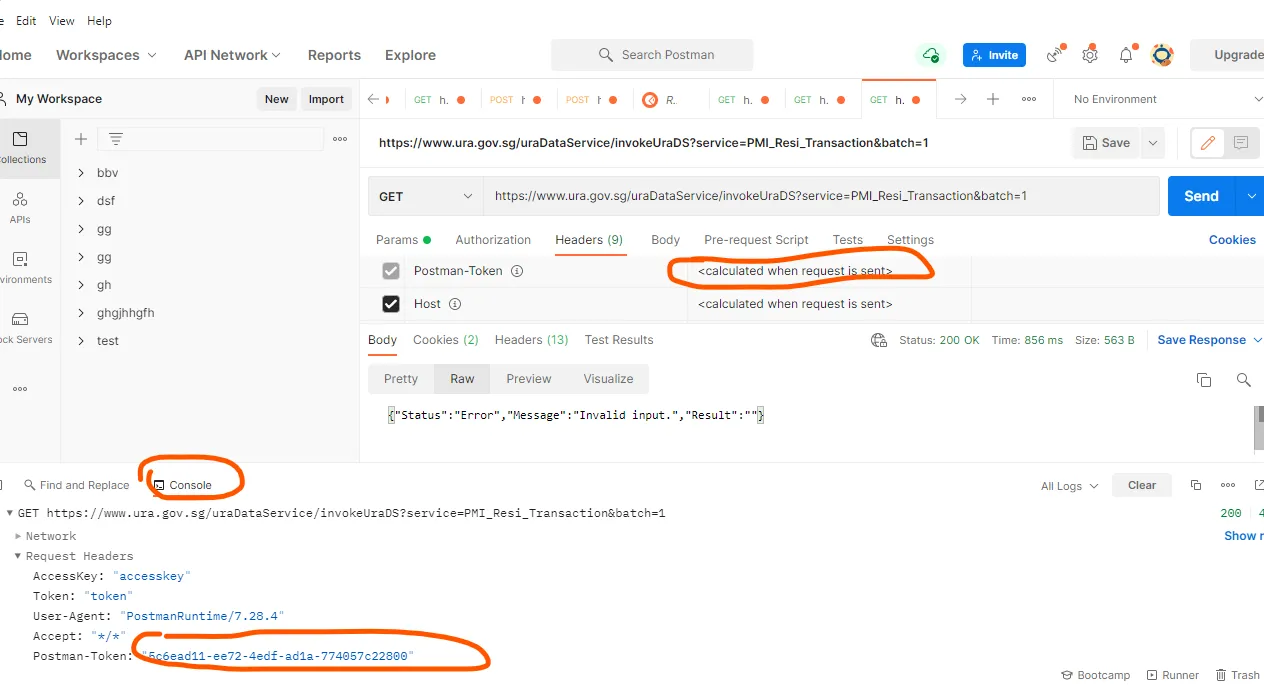Toggle the Host header checkbox
The image size is (1264, 685).
(x=391, y=304)
